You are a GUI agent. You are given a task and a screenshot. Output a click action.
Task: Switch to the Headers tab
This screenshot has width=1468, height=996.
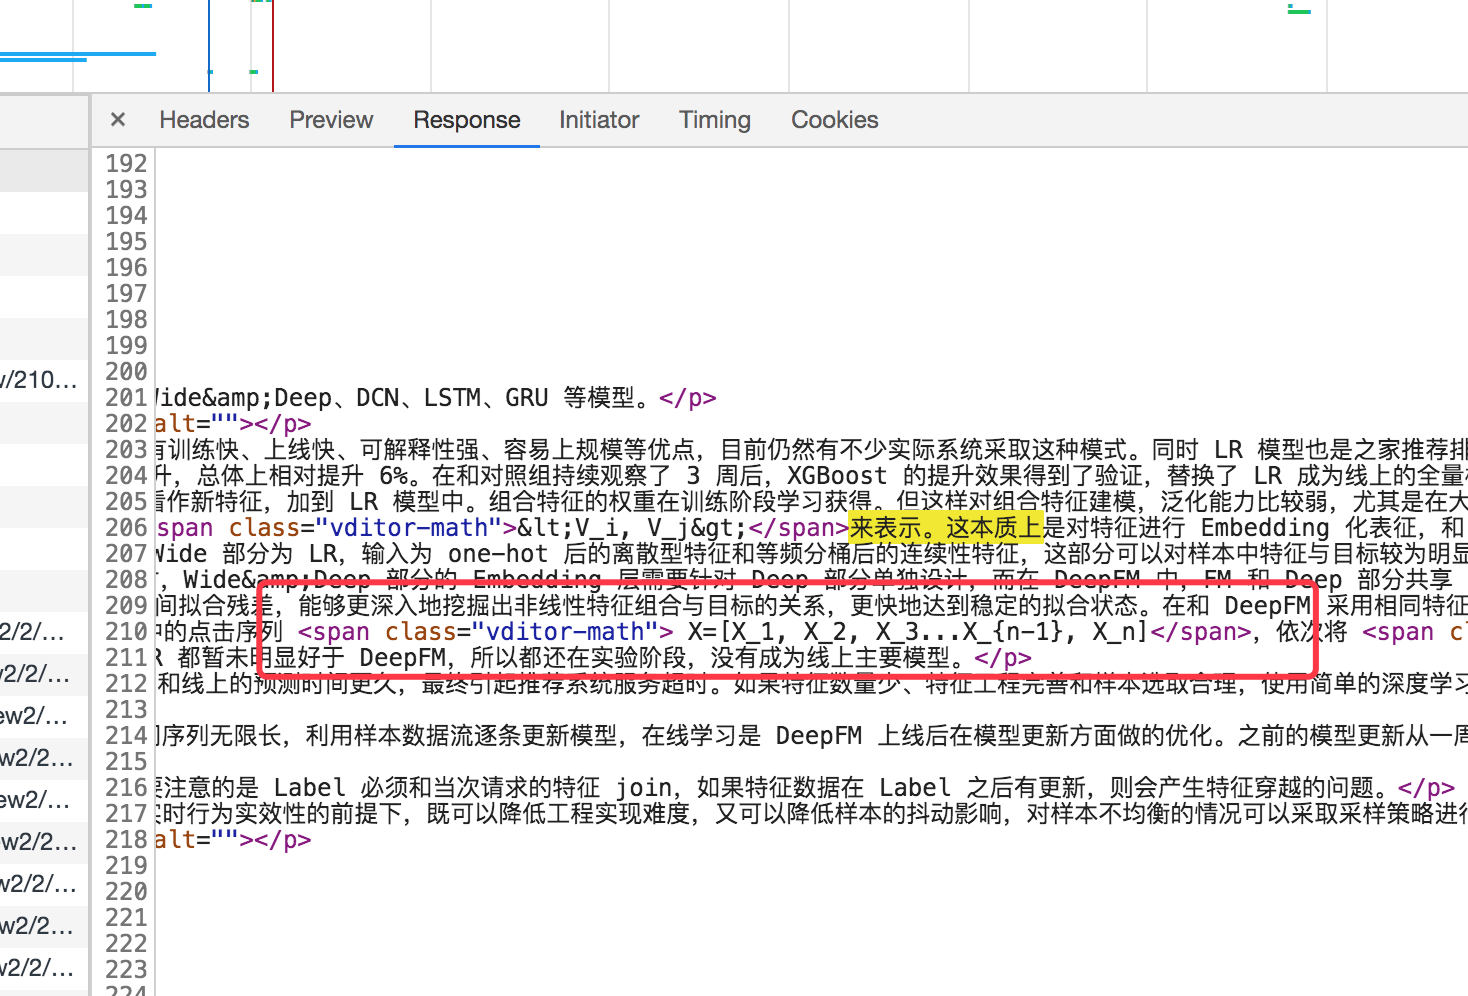(204, 120)
